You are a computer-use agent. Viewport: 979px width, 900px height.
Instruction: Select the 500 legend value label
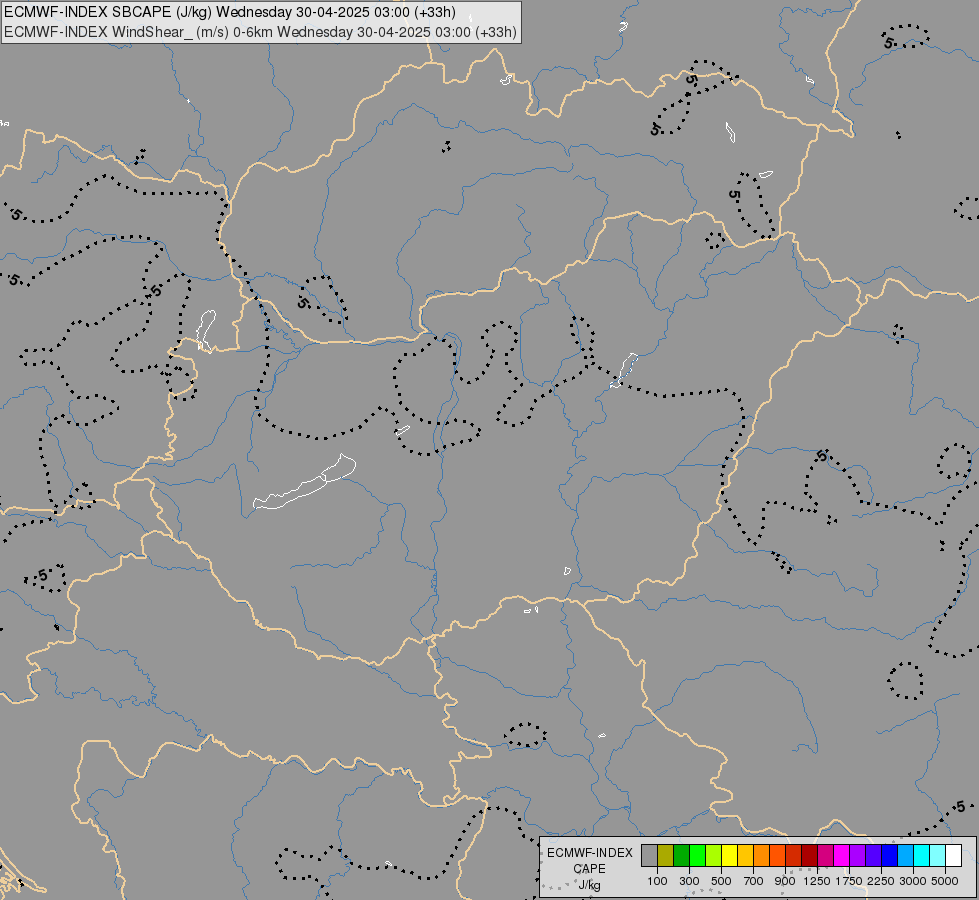(x=721, y=881)
